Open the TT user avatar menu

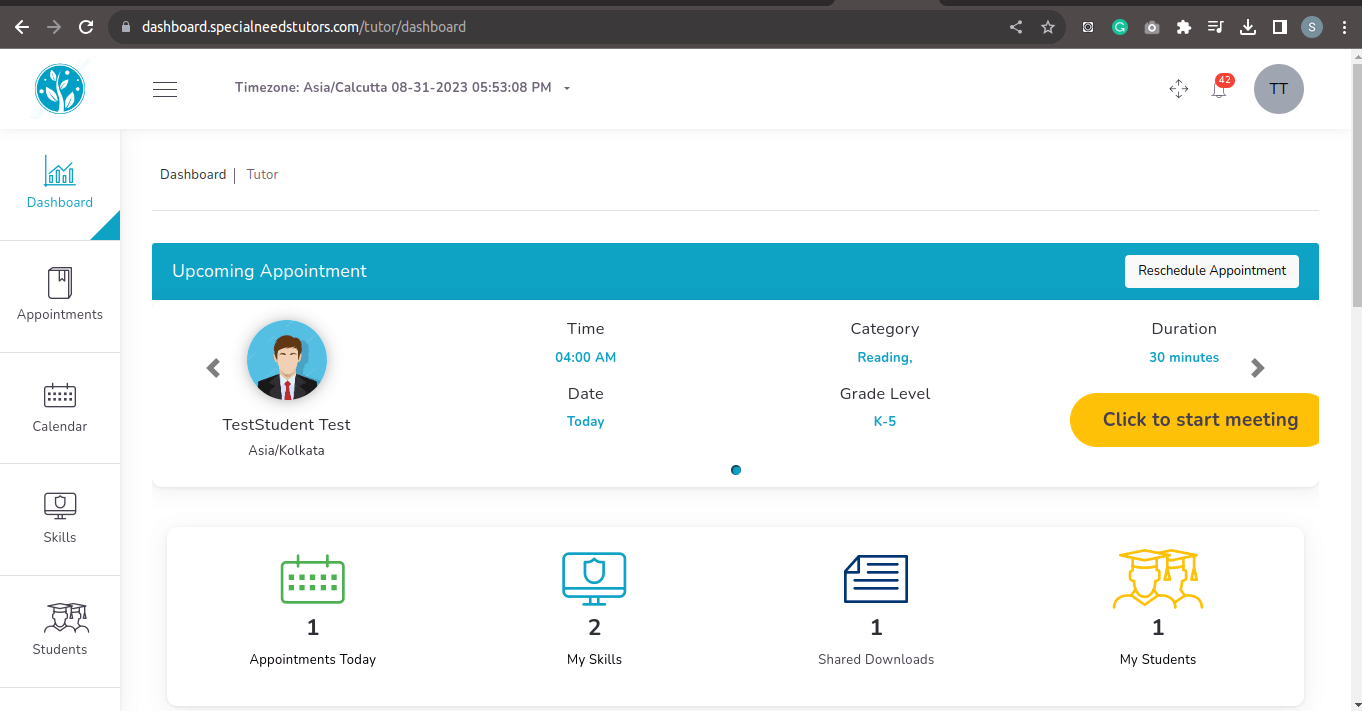1278,89
